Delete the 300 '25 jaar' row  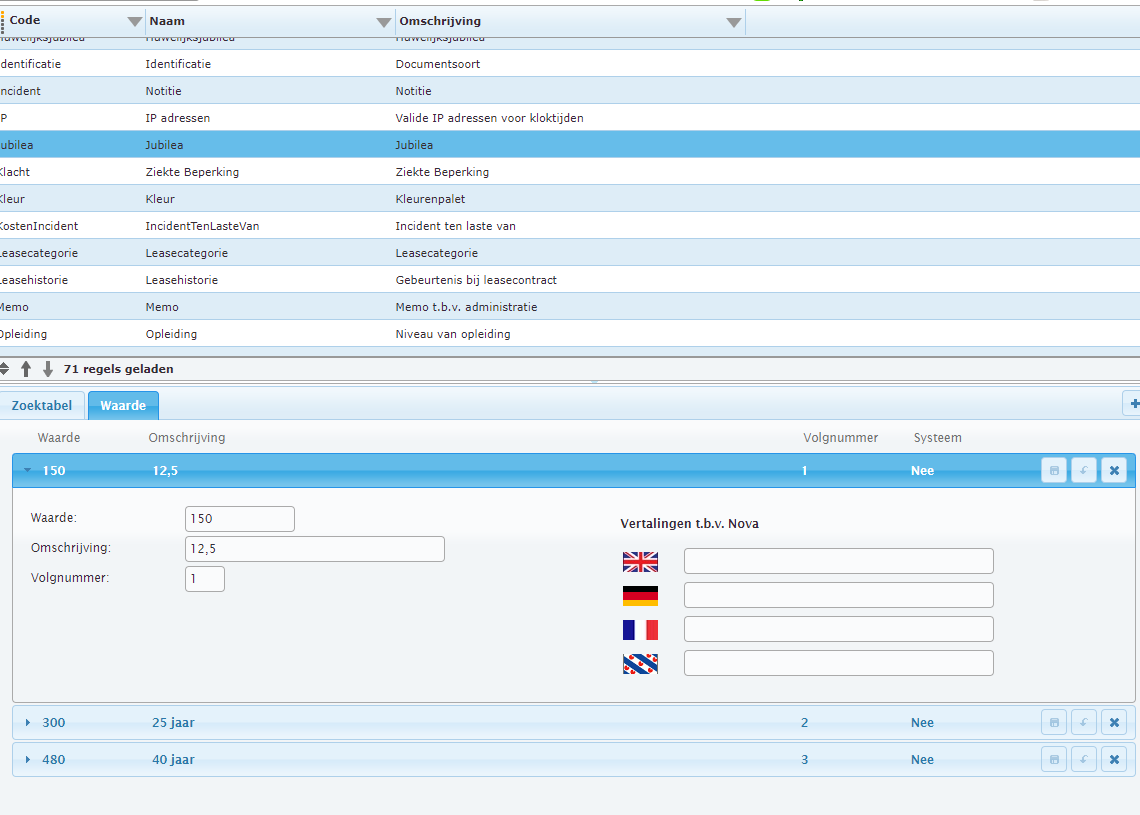1114,723
